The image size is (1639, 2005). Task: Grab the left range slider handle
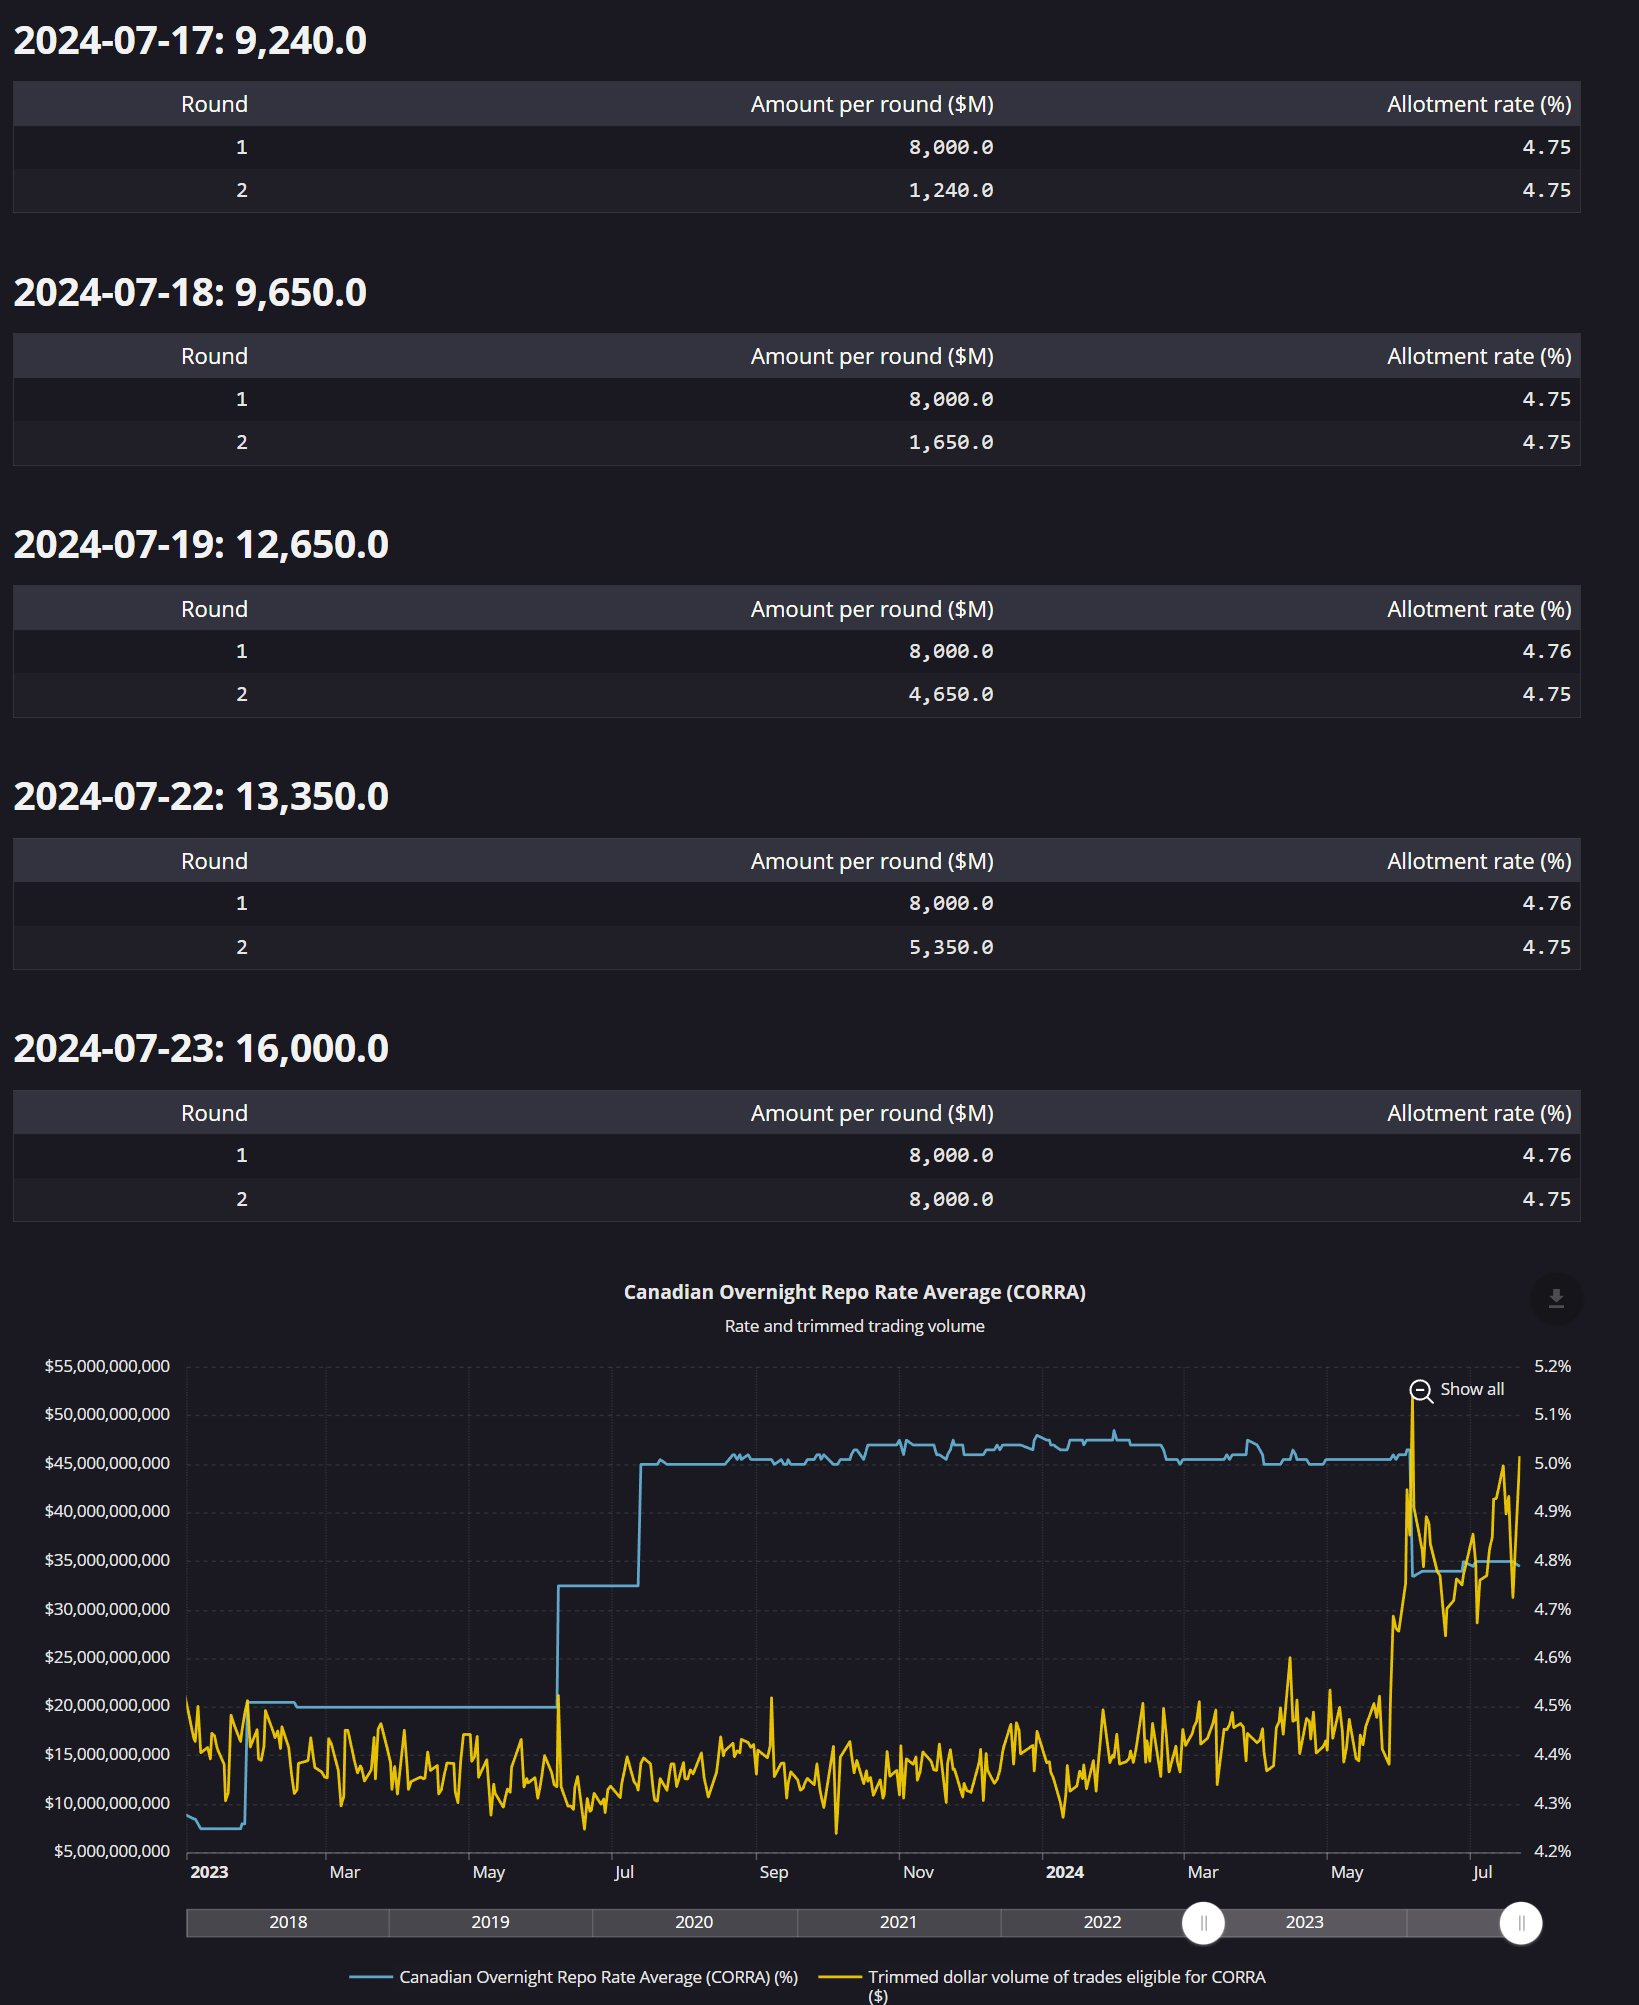[1203, 1923]
